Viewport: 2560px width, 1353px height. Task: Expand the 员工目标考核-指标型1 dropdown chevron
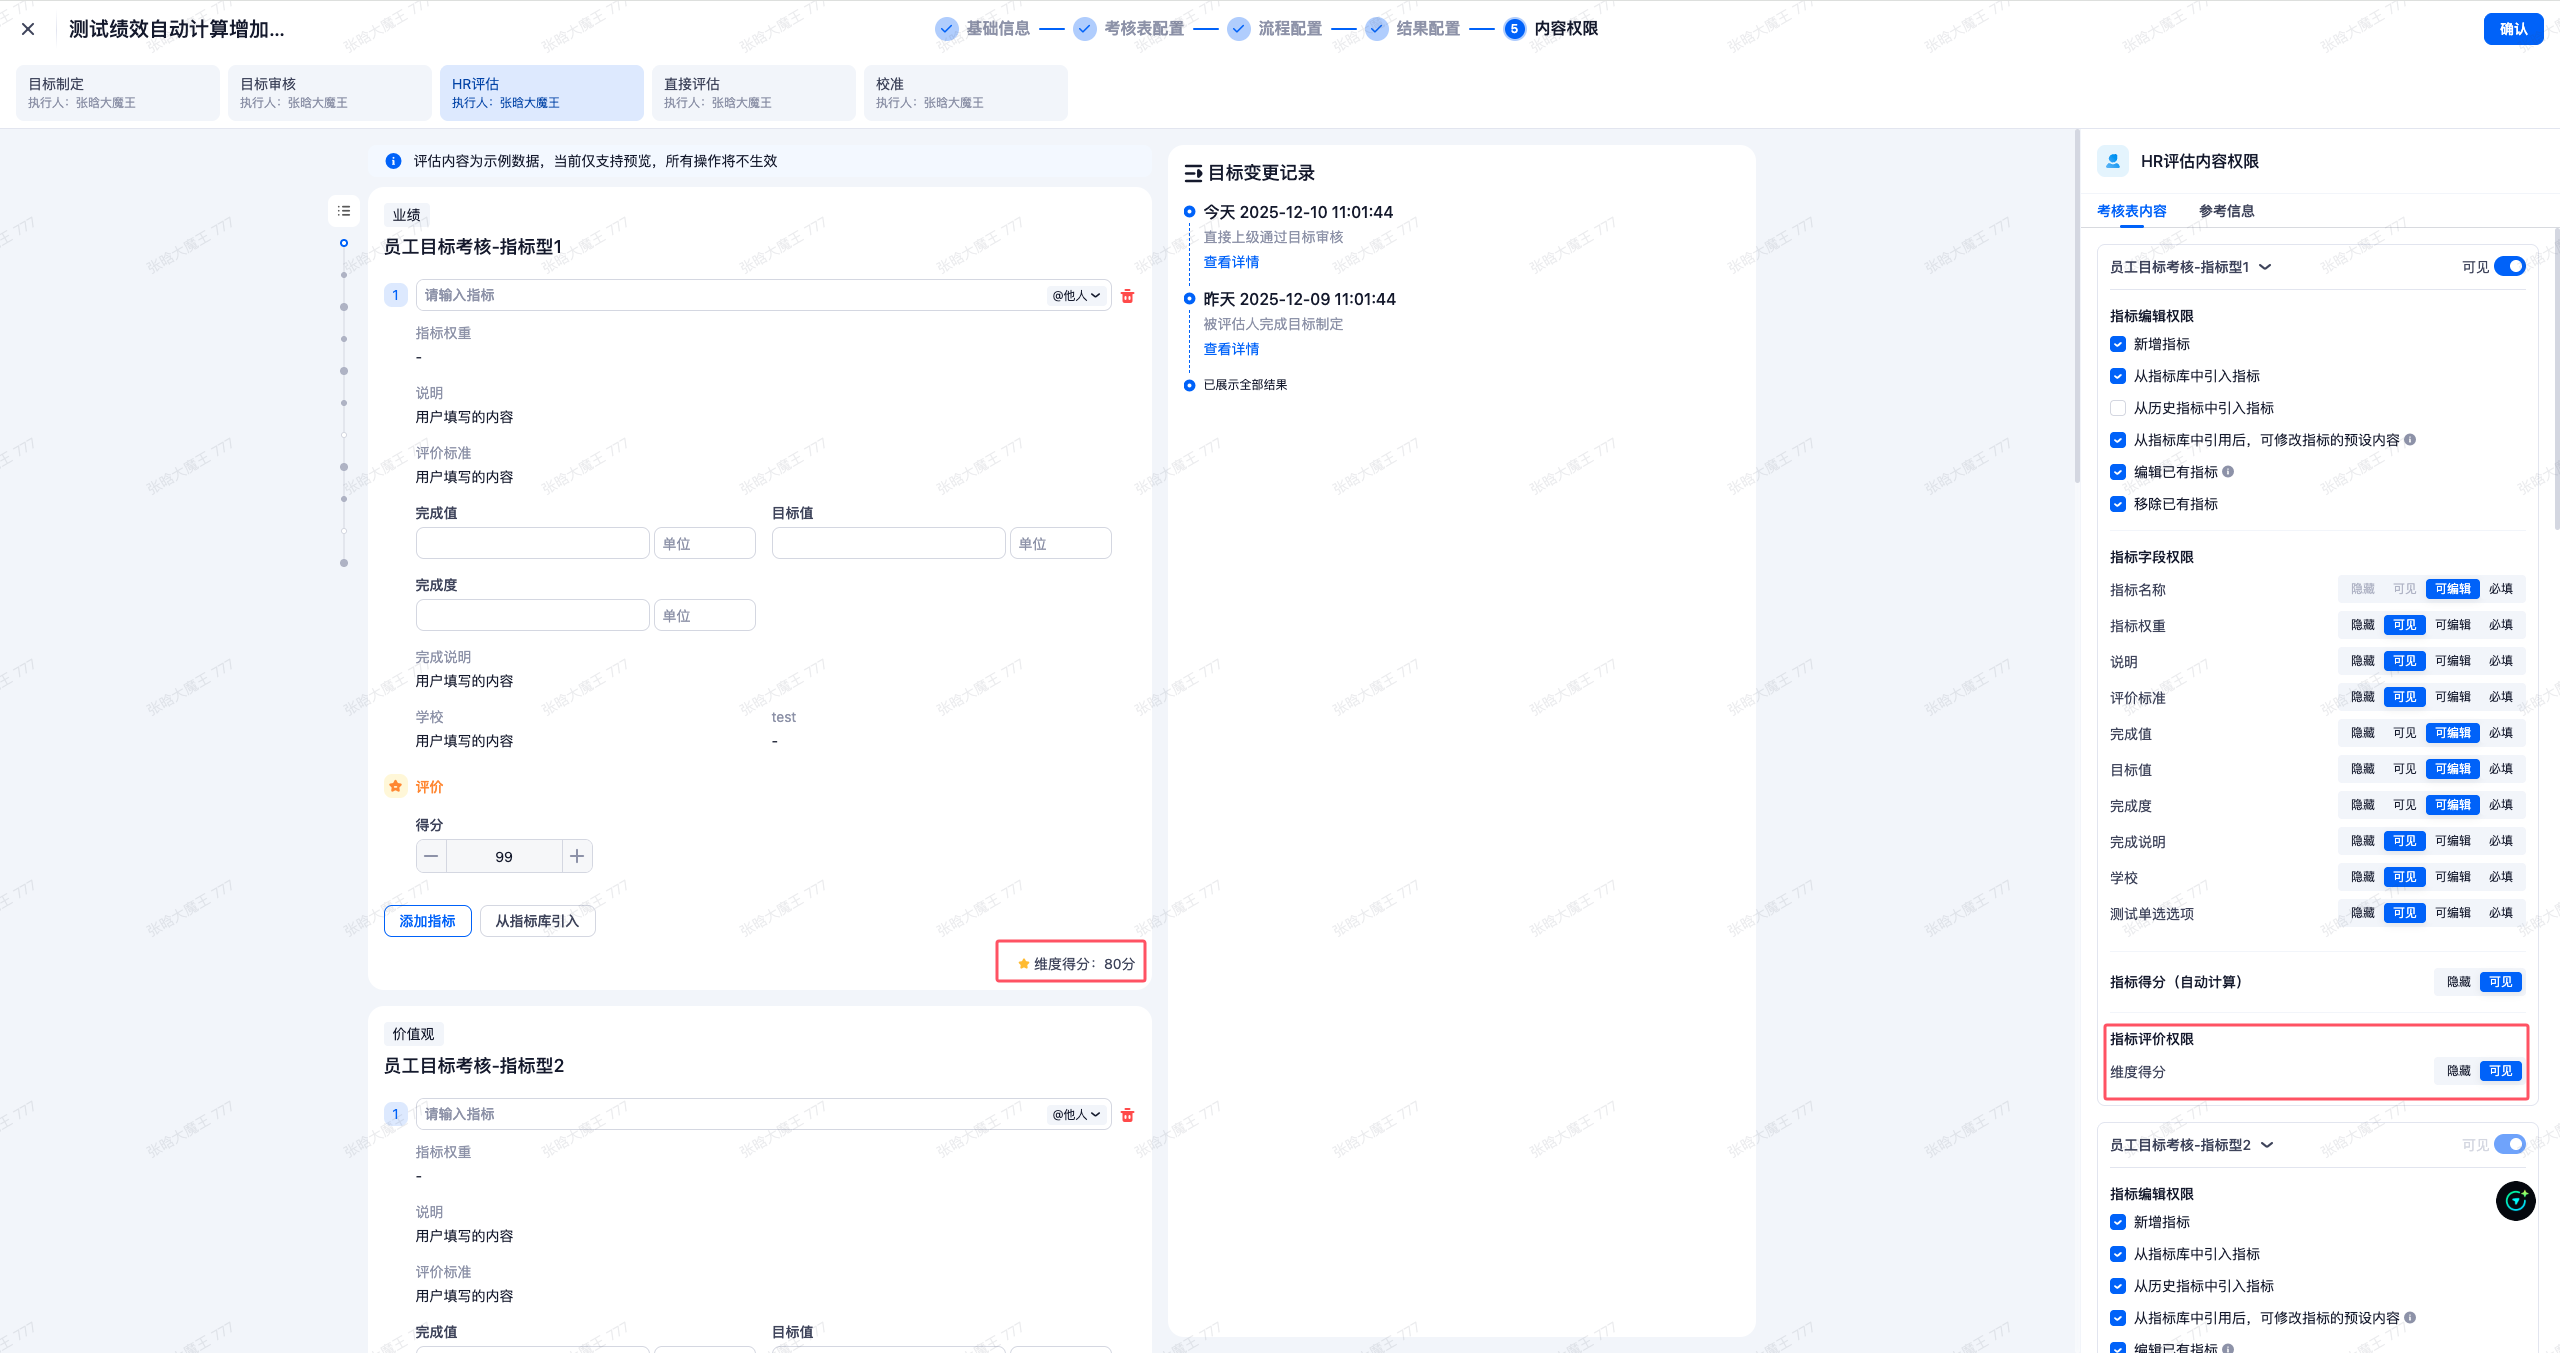(x=2265, y=267)
